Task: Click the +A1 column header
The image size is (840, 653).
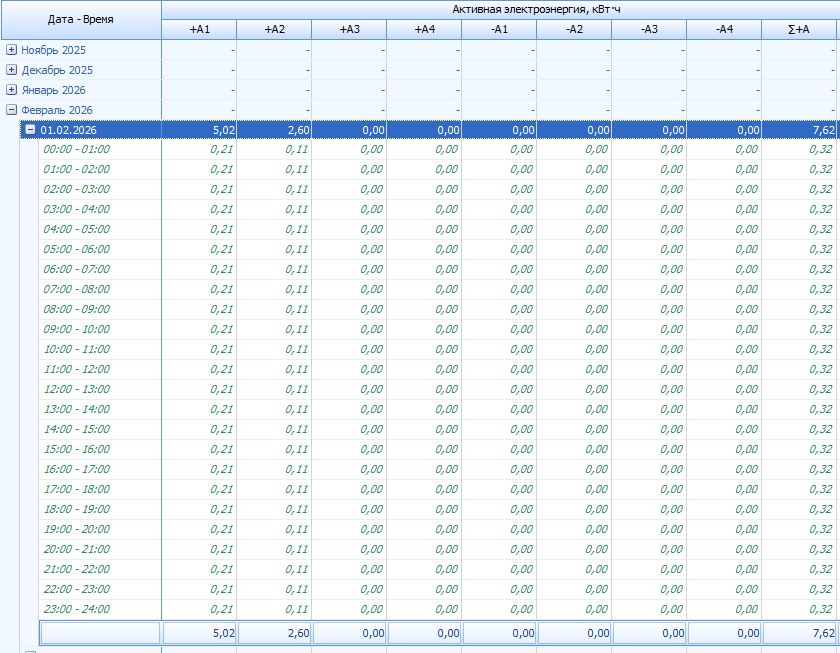Action: (199, 29)
